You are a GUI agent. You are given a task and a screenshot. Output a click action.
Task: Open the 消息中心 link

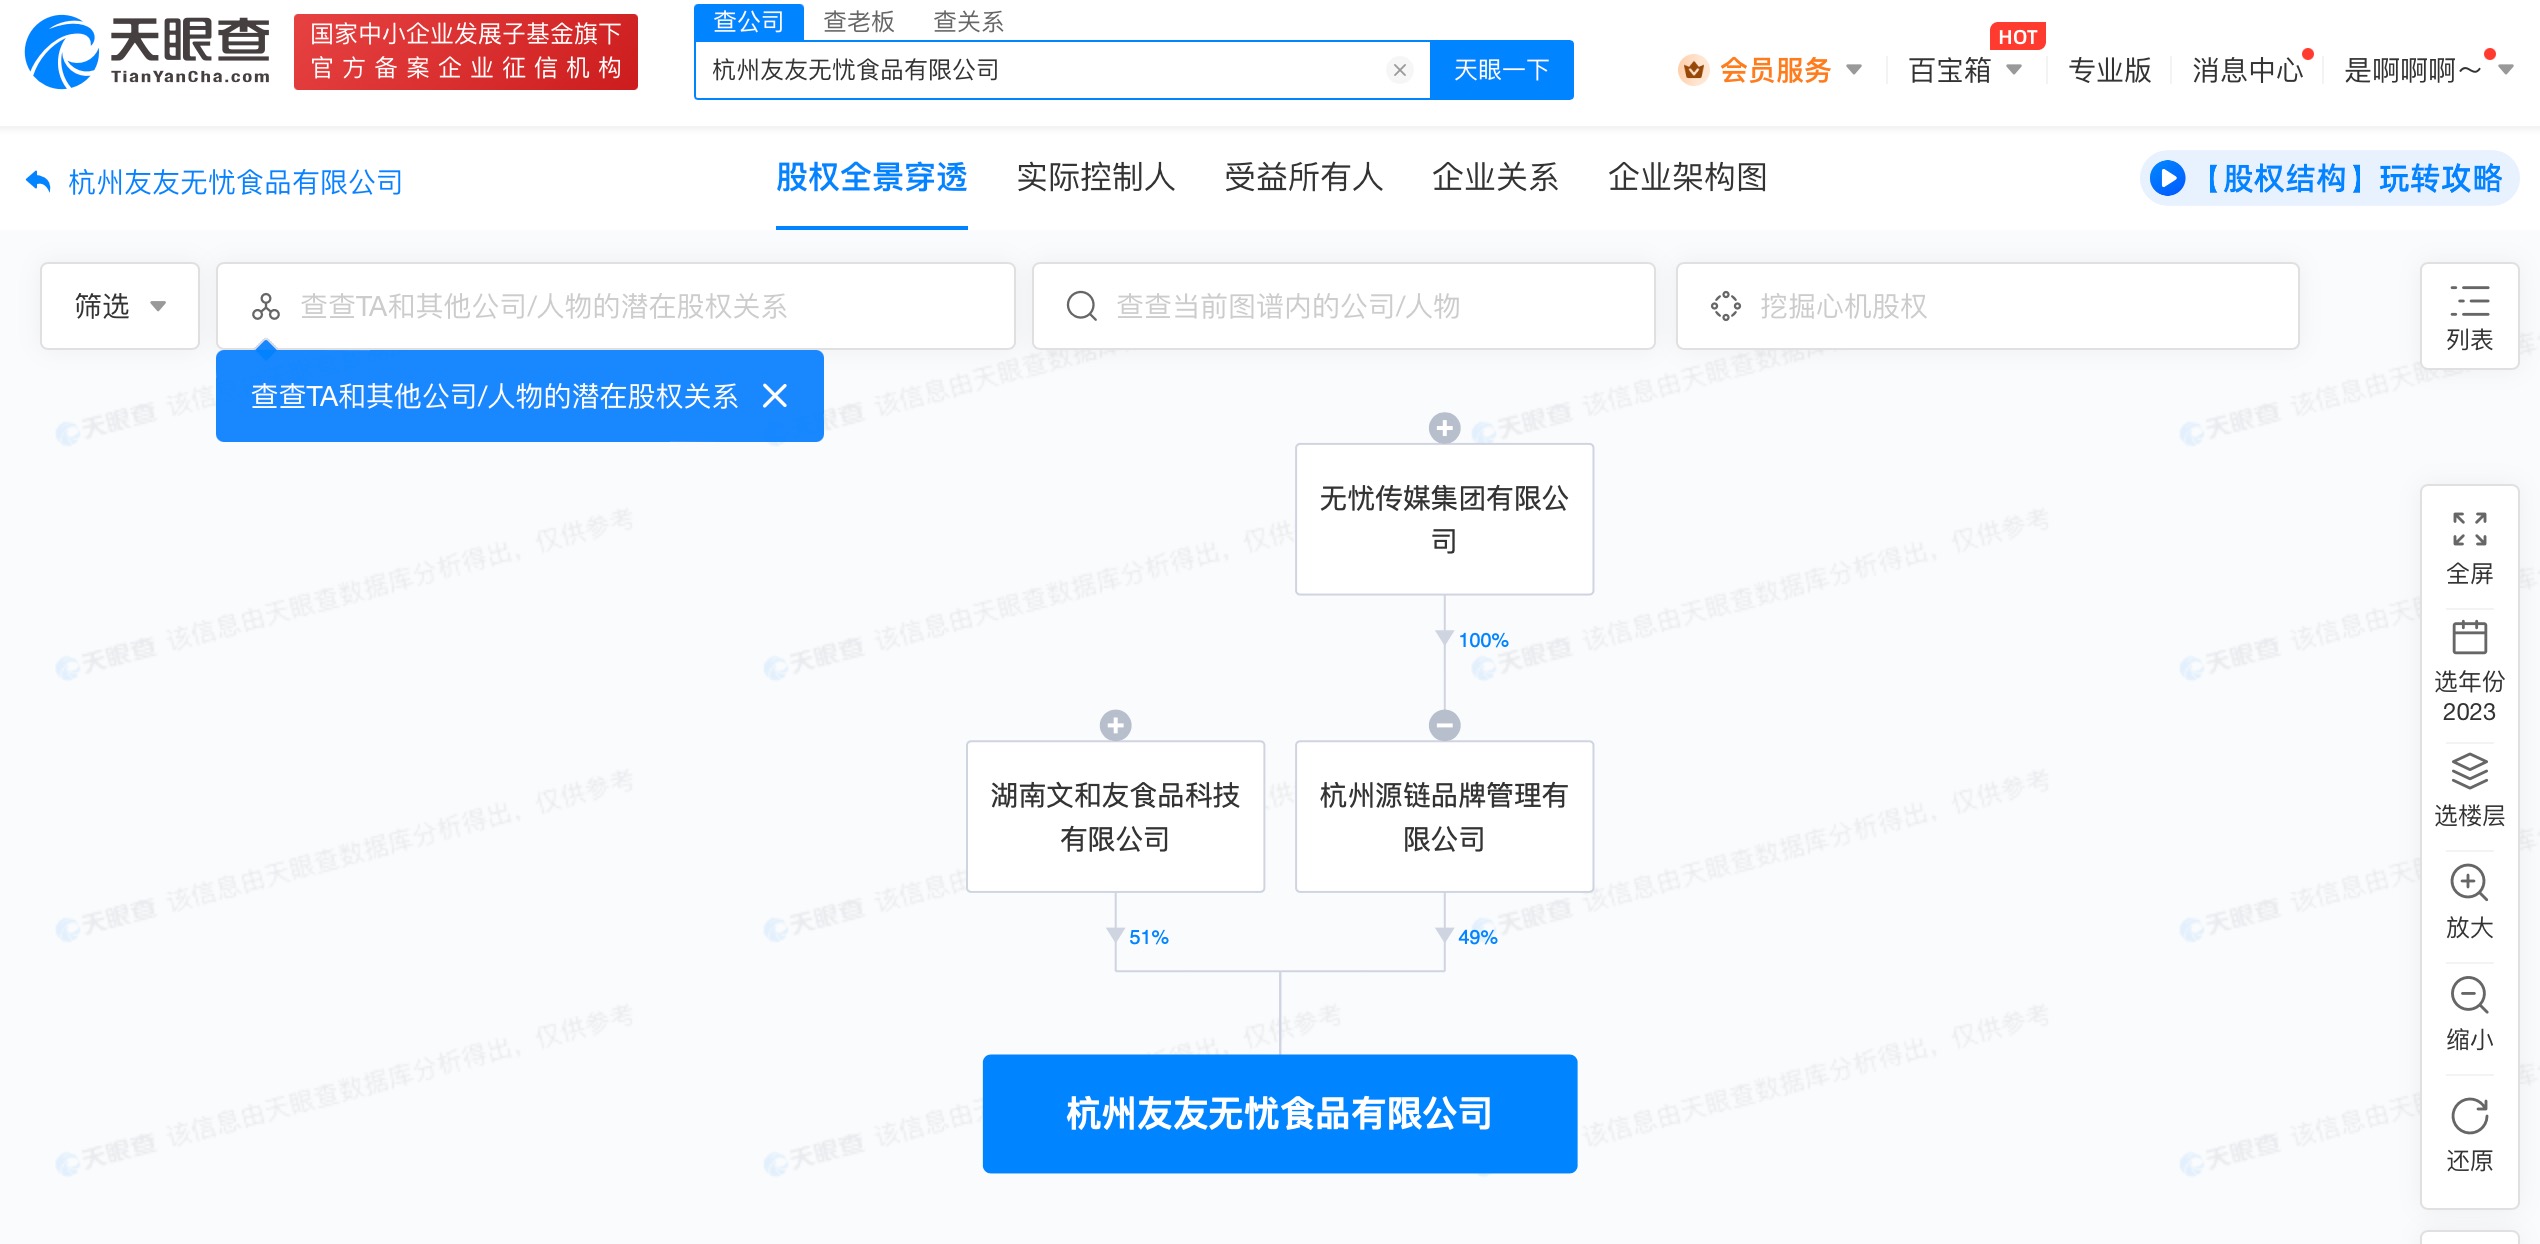coord(2248,70)
